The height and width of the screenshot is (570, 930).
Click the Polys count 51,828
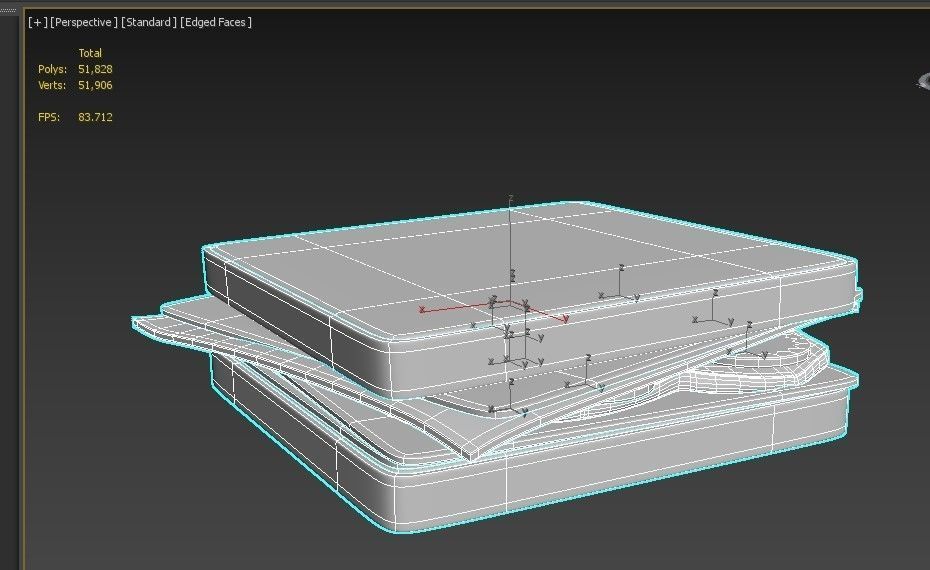[95, 69]
